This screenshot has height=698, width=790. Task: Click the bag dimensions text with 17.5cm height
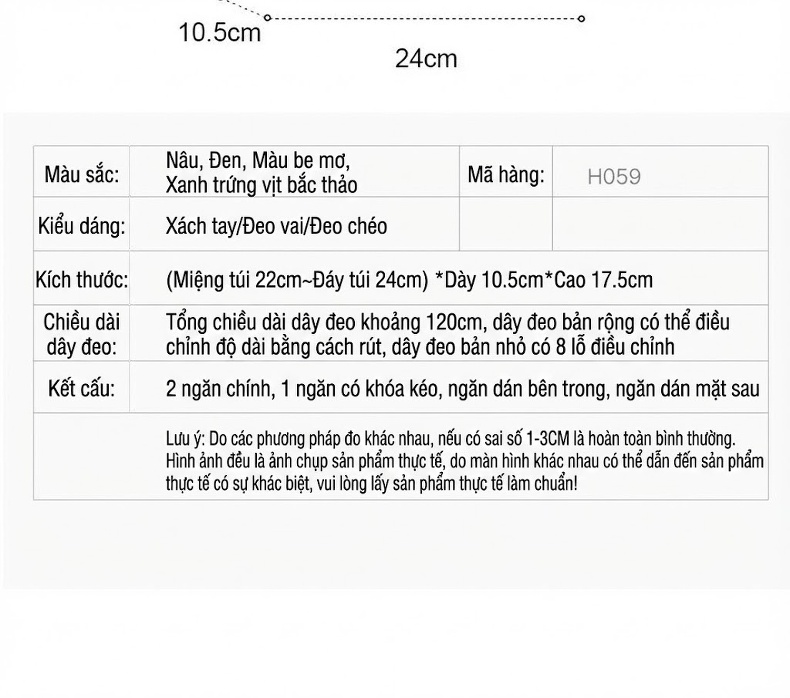click(409, 280)
